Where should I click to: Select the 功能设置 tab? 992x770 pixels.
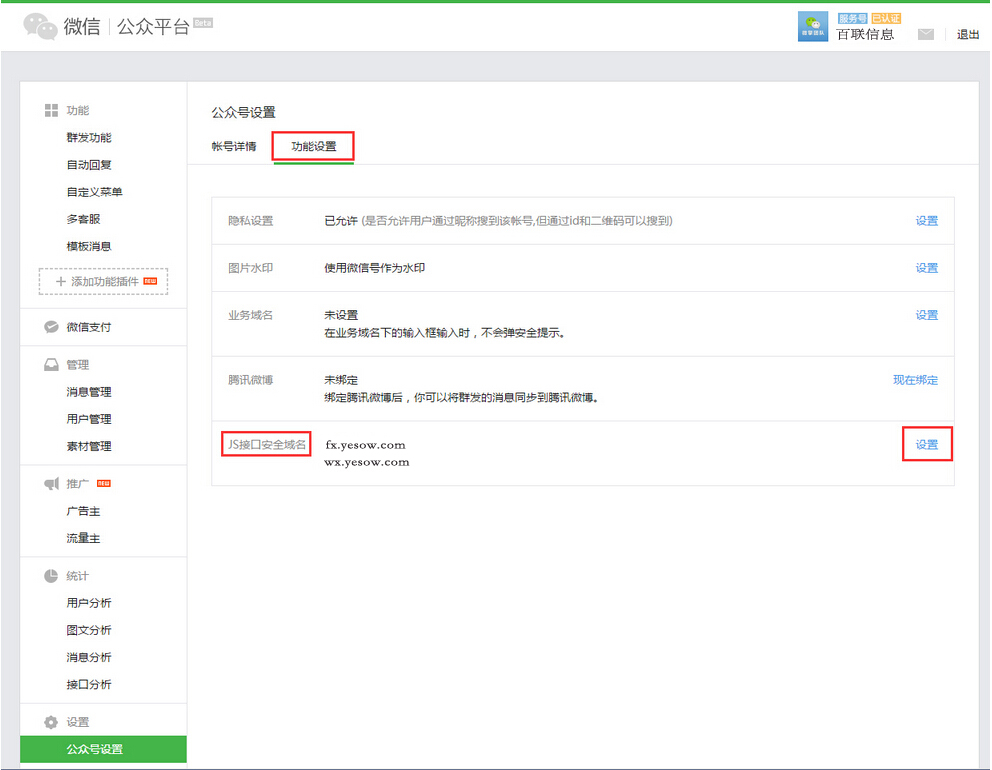click(313, 146)
